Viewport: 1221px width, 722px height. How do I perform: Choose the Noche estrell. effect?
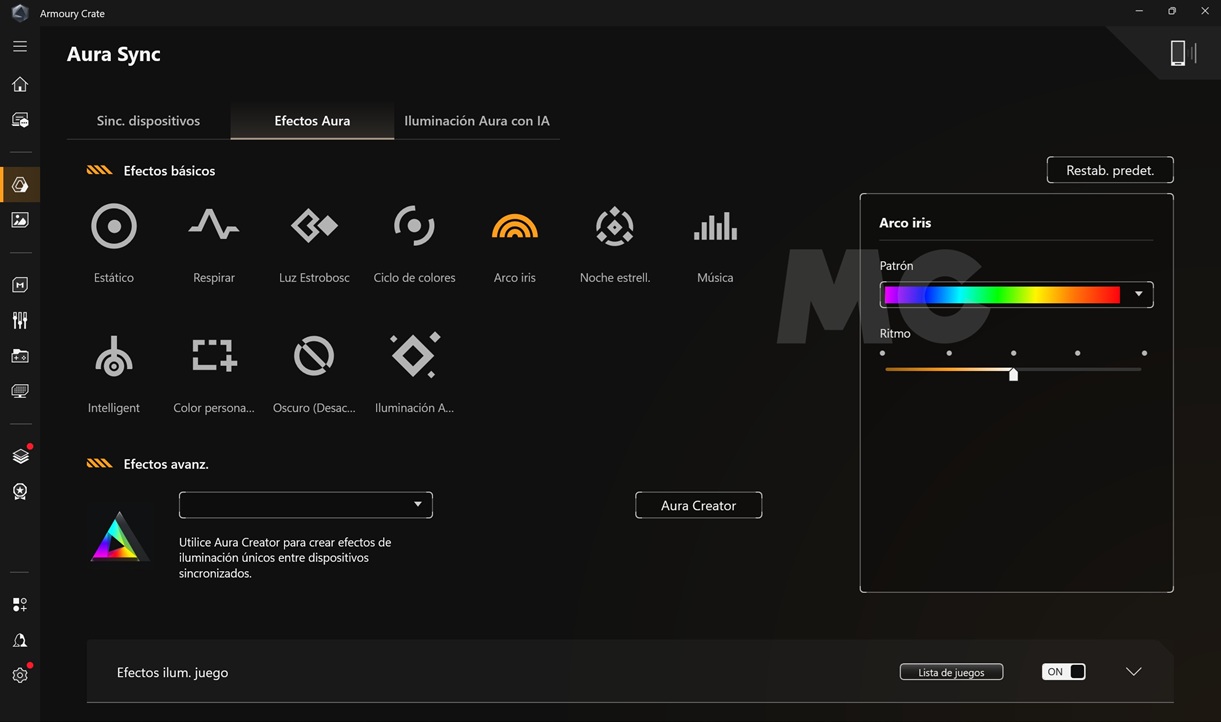click(x=614, y=227)
